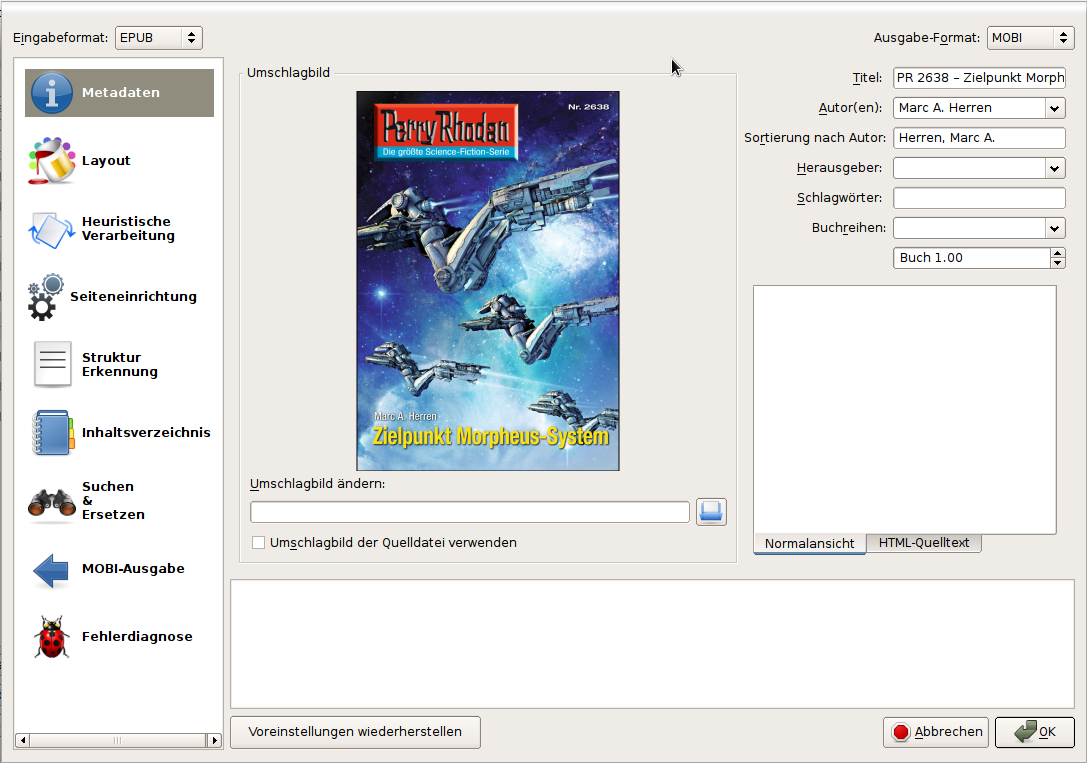Viewport: 1087px width, 763px height.
Task: Click the Titel input field
Action: click(979, 78)
